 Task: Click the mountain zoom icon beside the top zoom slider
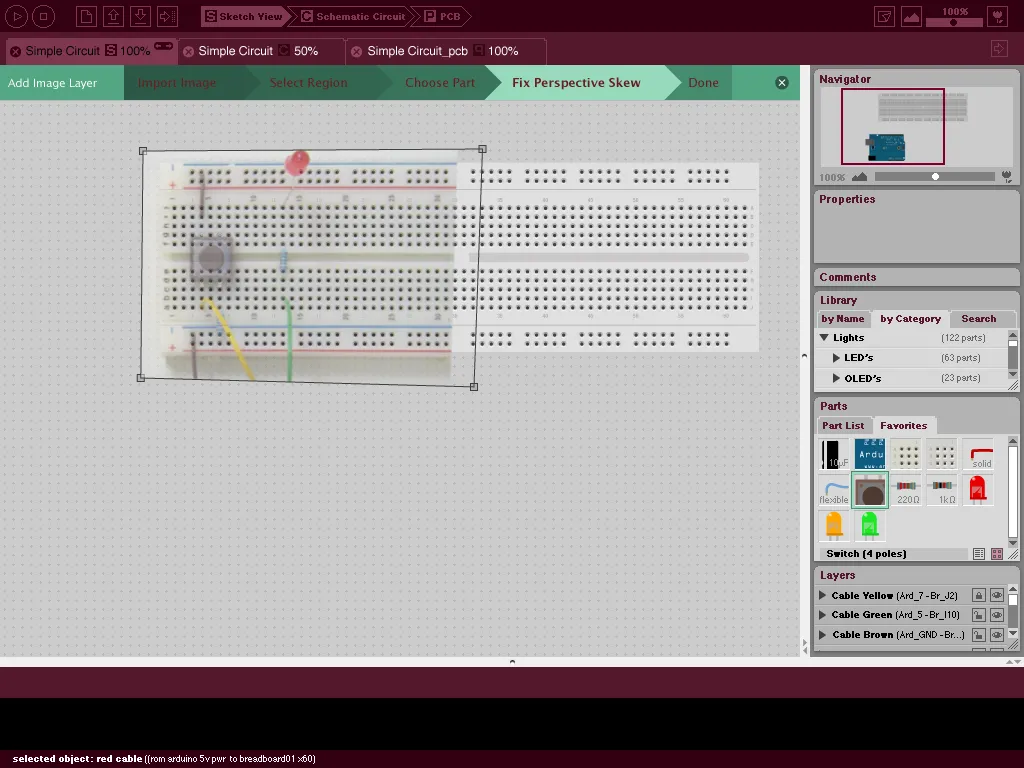click(x=911, y=16)
